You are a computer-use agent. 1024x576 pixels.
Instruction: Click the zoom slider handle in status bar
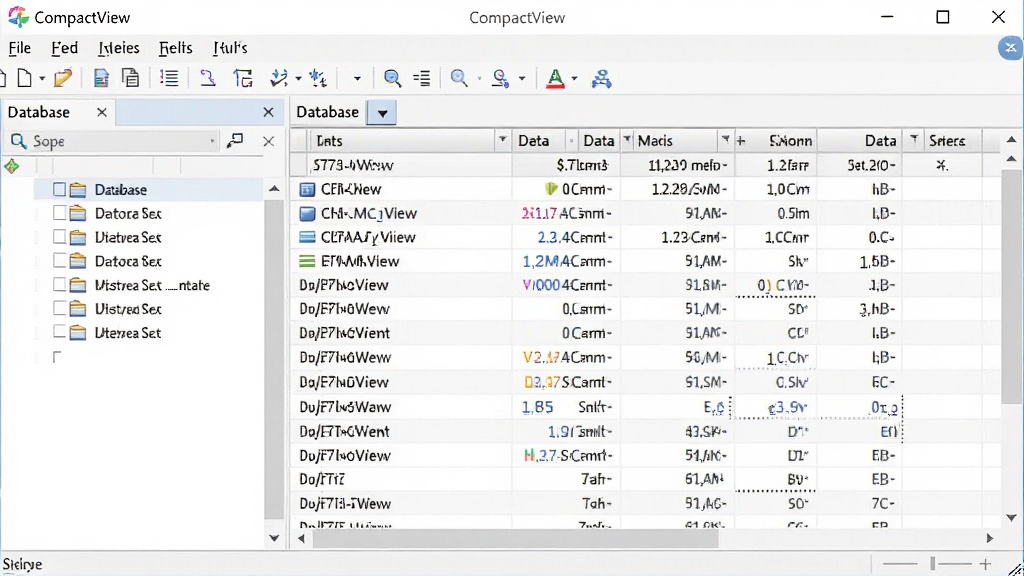tap(933, 564)
